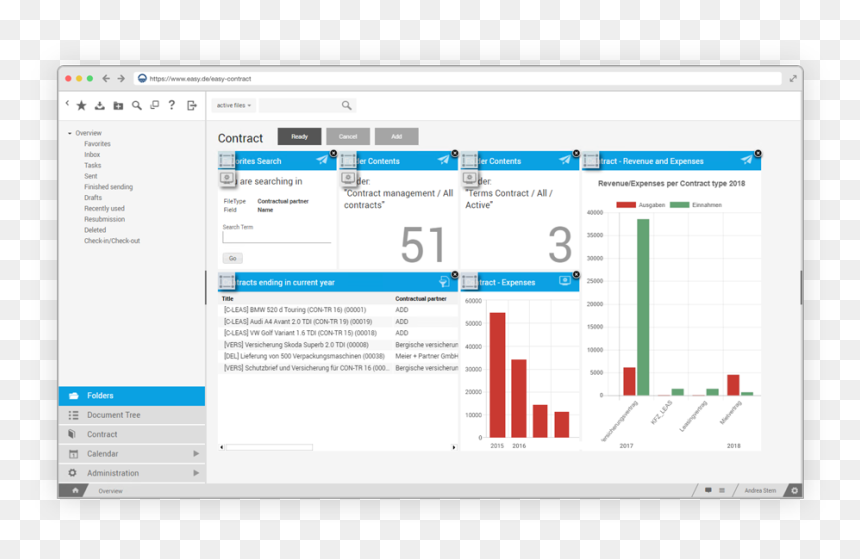Viewport: 860px width, 559px height.
Task: Select row "[DEL] Lieferung von 500 Verpackungsmaschinen"
Action: coord(338,356)
